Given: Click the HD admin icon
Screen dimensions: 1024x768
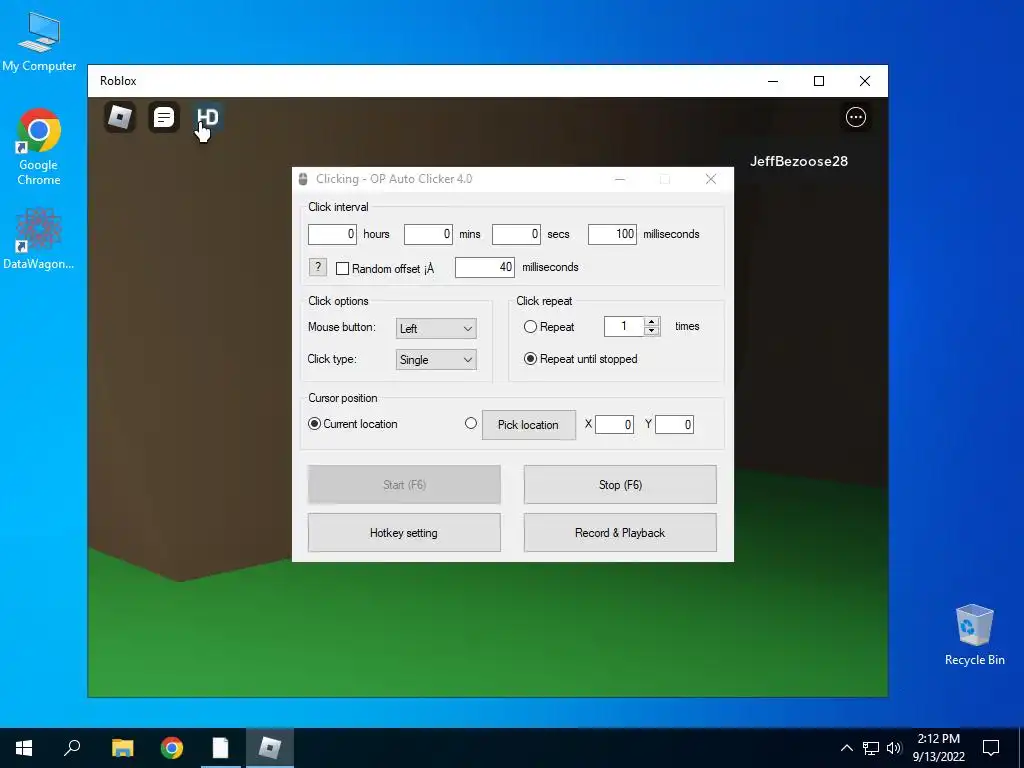Looking at the screenshot, I should 208,118.
